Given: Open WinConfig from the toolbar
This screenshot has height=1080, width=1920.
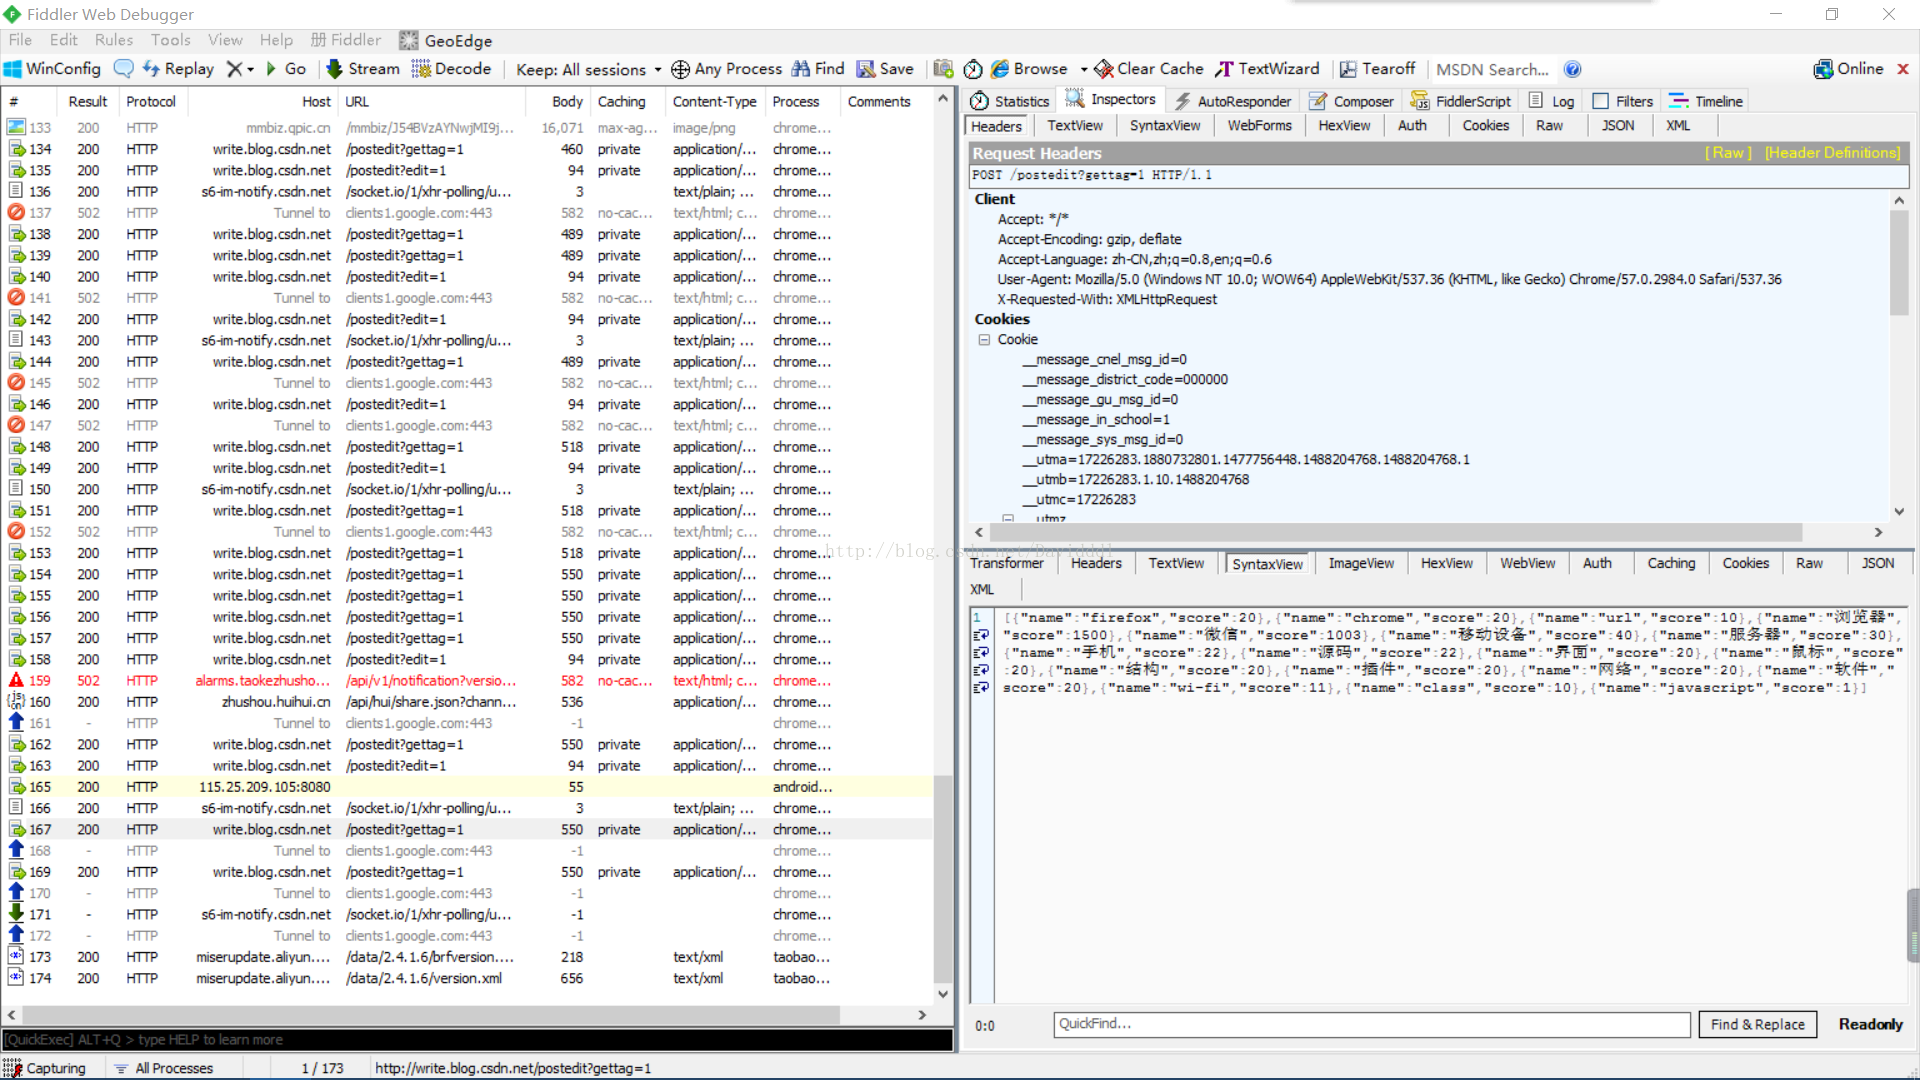Looking at the screenshot, I should 52,69.
